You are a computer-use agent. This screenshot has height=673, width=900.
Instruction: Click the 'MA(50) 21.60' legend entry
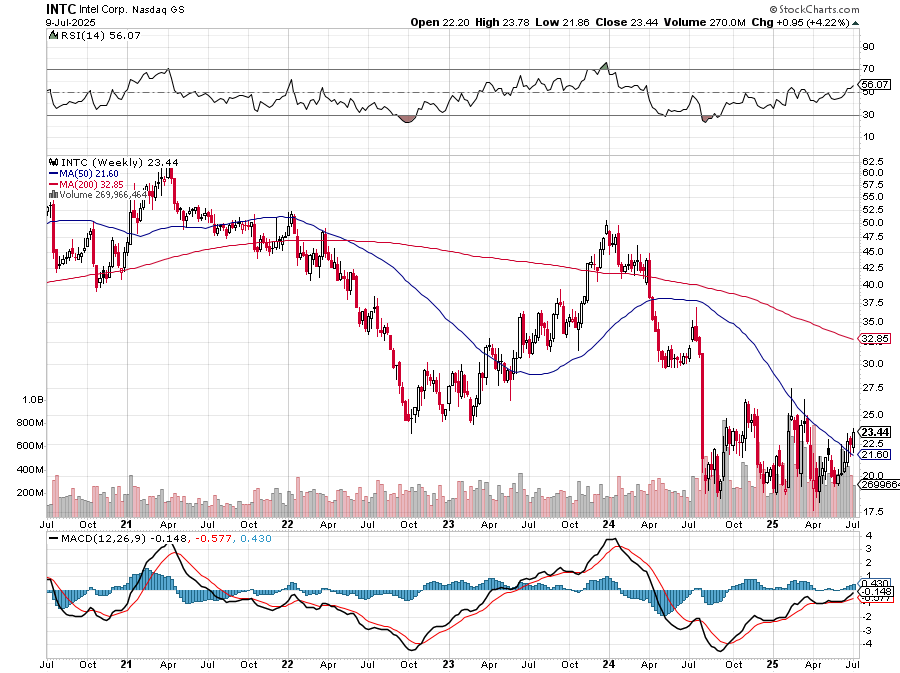coord(89,174)
